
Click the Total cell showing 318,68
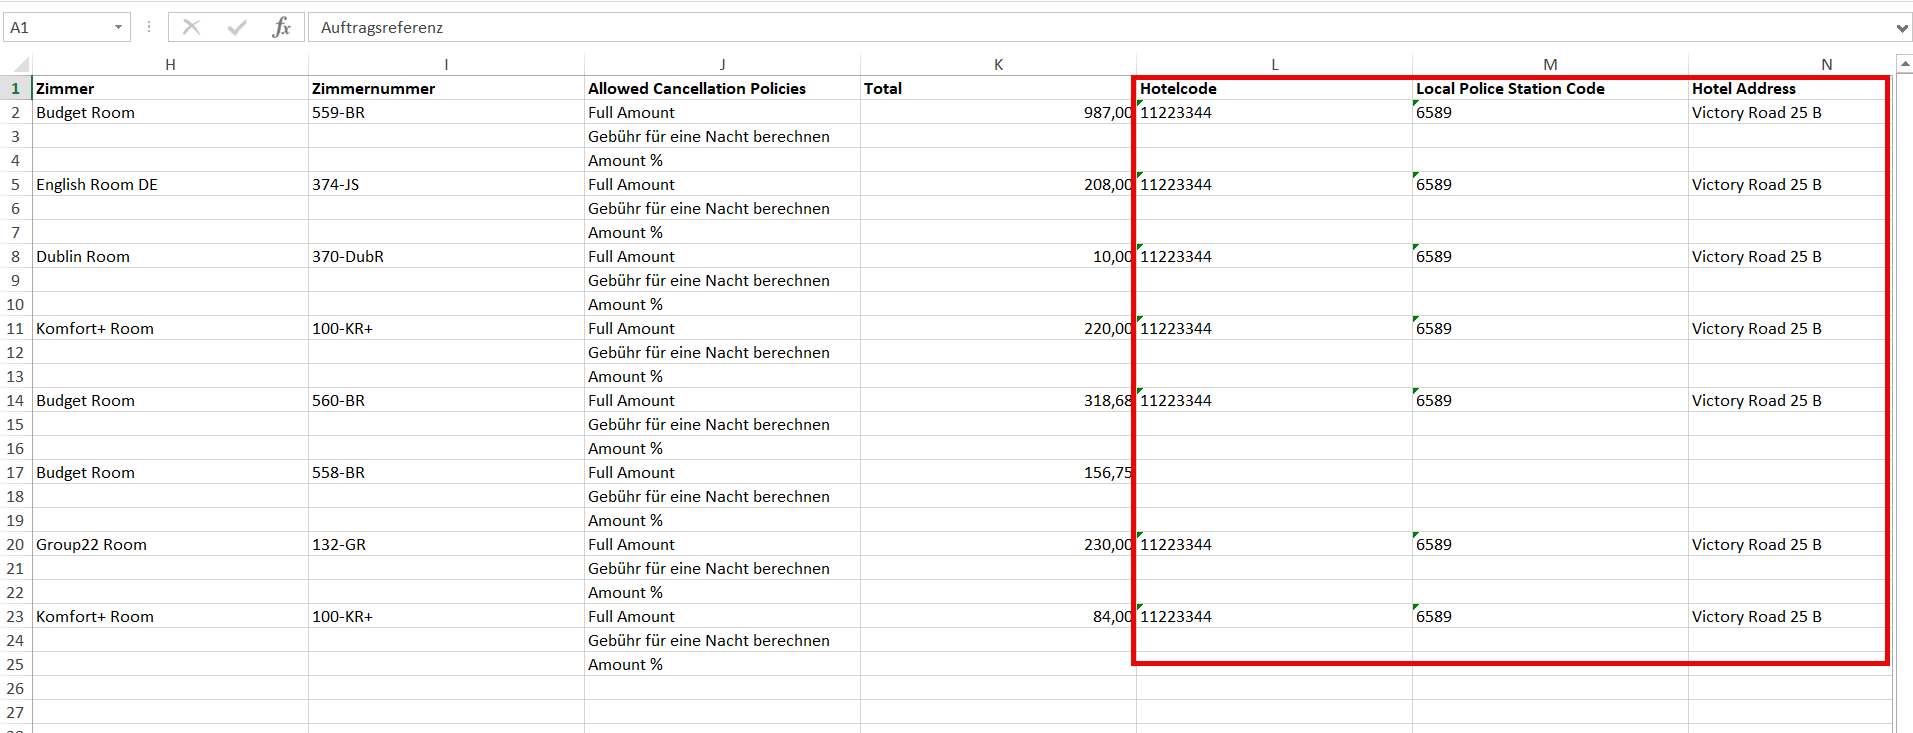1108,401
